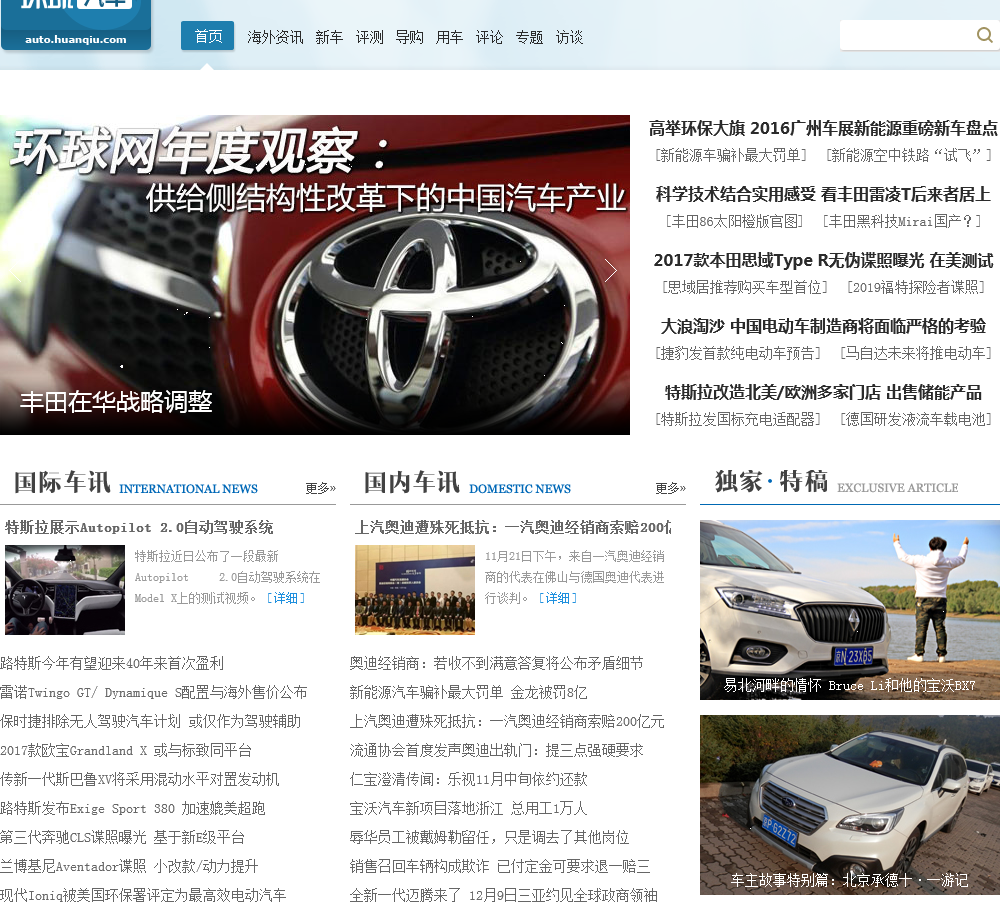The image size is (1000, 909).
Task: Open 仁宝澄清传闻：乐视11月中旬 article
Action: (468, 780)
